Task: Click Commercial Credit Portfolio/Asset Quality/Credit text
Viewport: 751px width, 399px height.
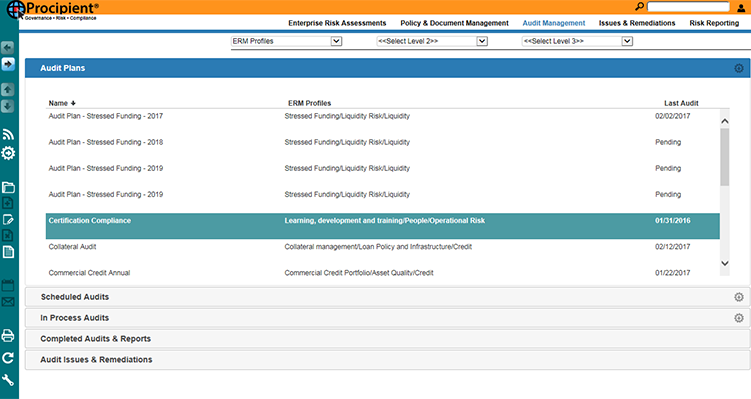Action: coord(359,273)
